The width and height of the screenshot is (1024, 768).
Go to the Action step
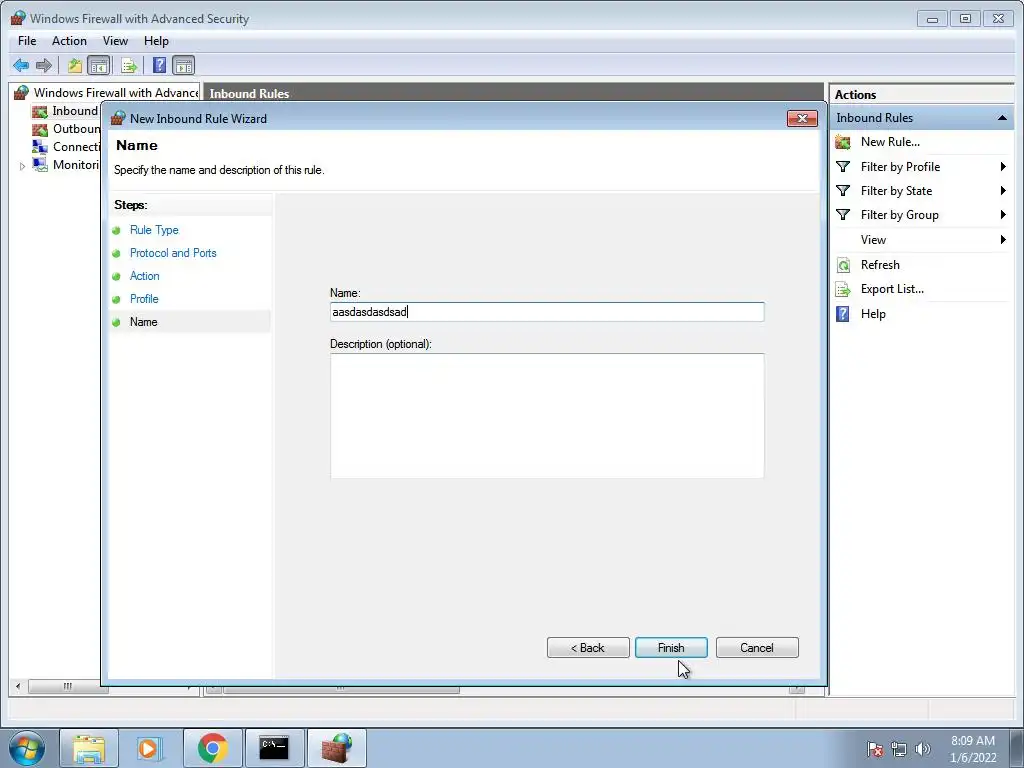tap(144, 276)
